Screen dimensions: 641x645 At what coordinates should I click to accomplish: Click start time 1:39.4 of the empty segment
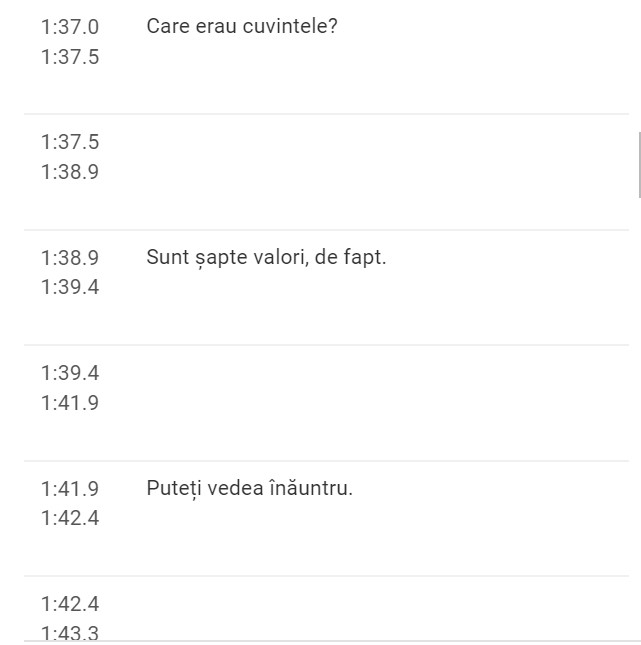coord(70,373)
